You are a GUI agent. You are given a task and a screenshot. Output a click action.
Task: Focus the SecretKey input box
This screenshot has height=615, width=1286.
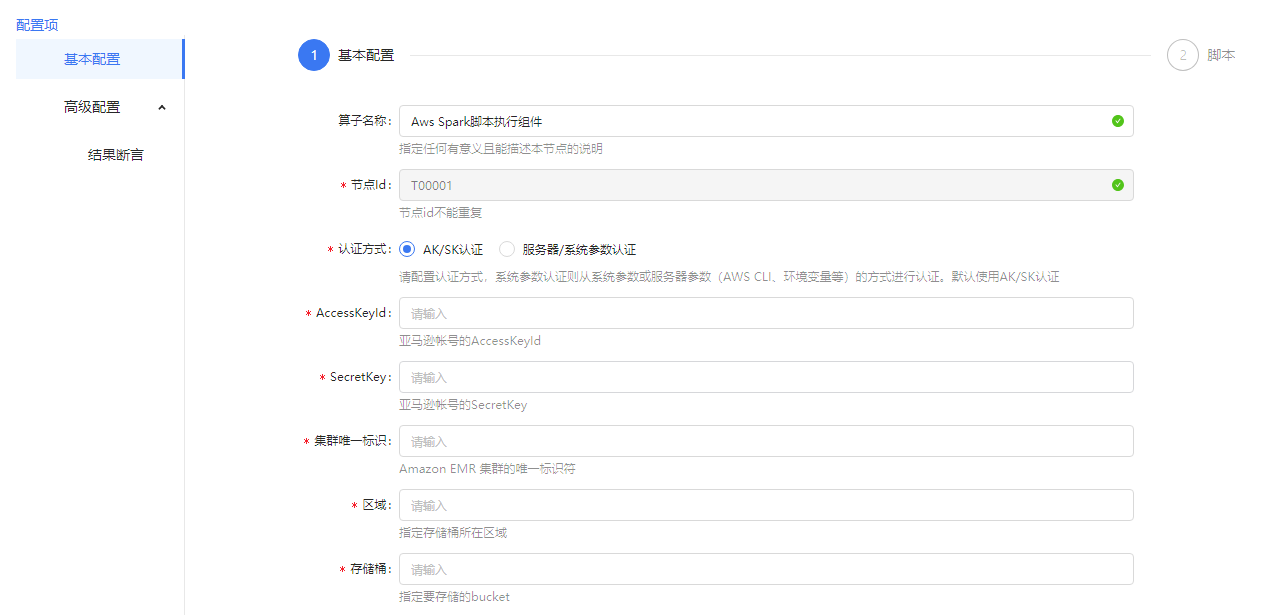765,377
